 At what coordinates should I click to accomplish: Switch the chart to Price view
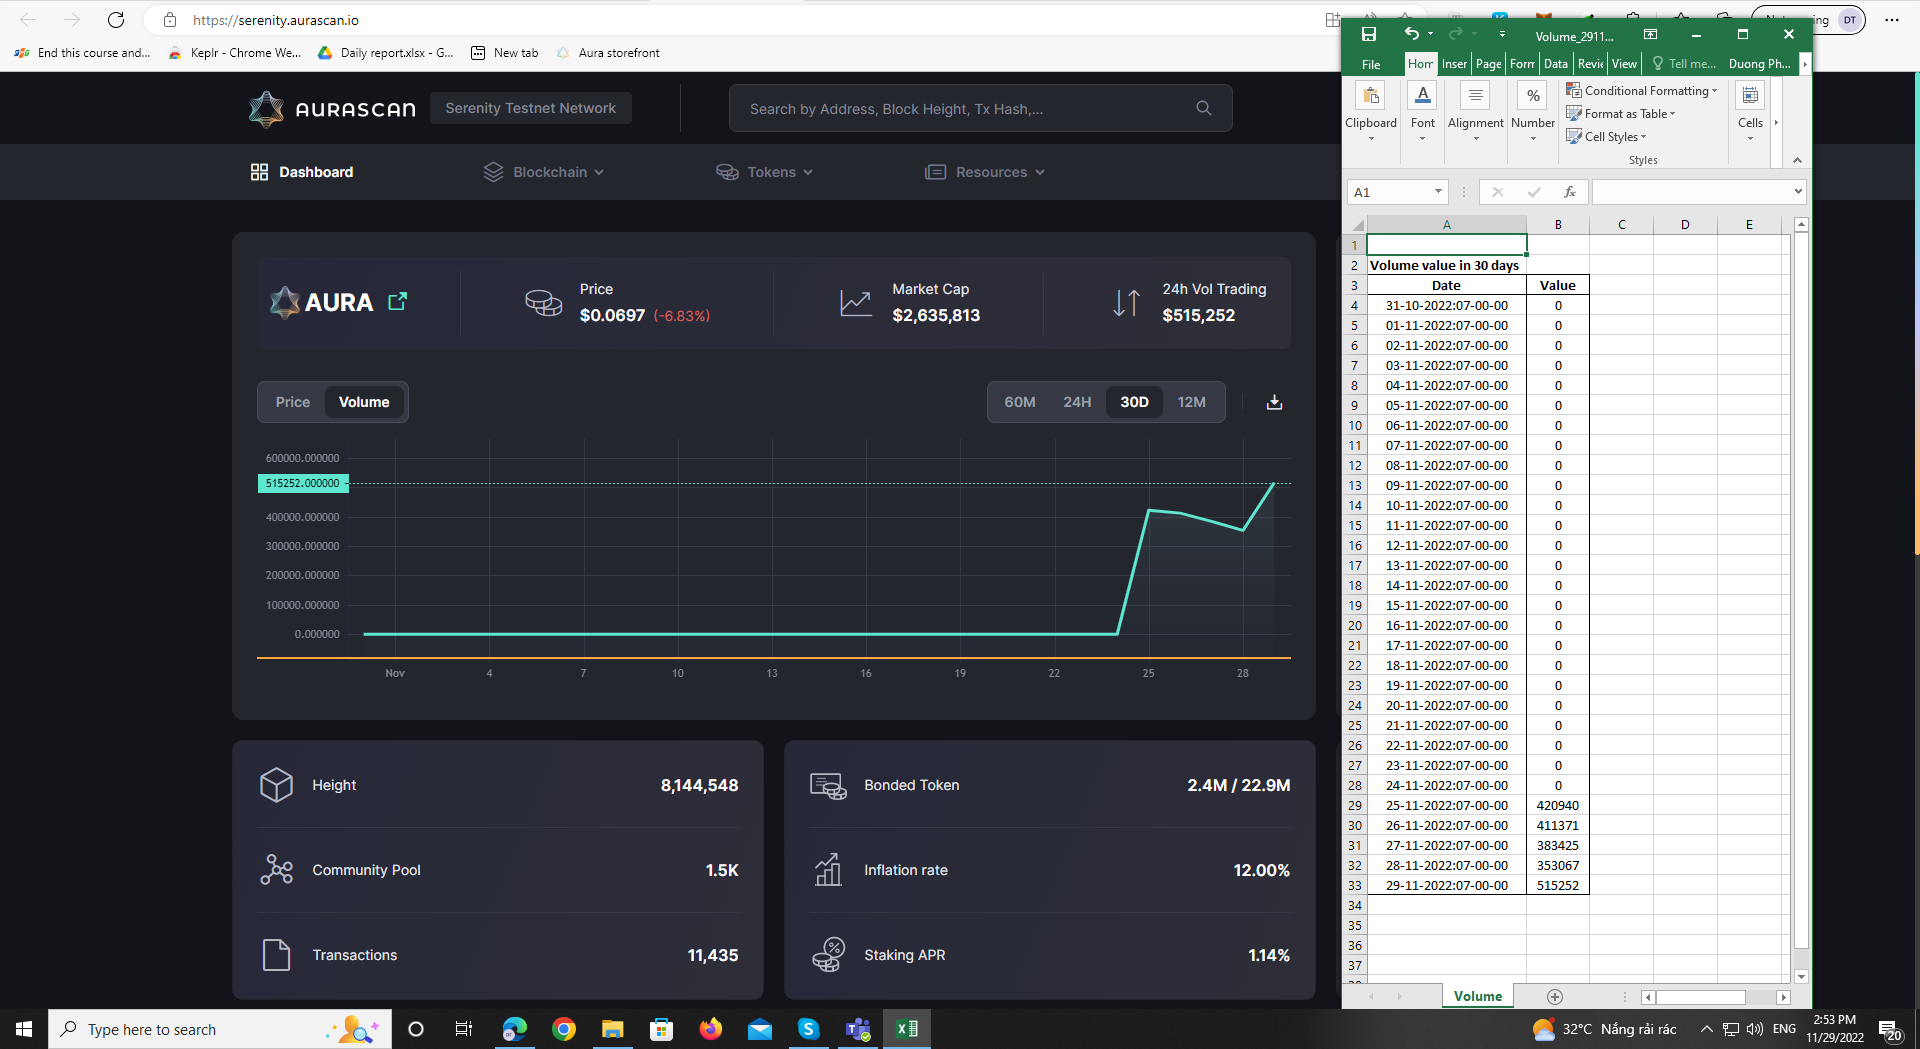tap(292, 401)
